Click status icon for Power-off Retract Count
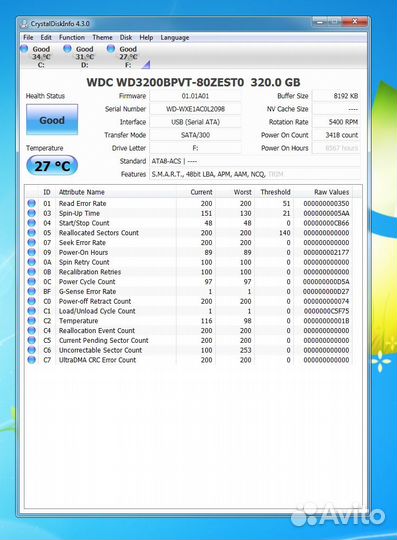The height and width of the screenshot is (540, 397). click(31, 301)
